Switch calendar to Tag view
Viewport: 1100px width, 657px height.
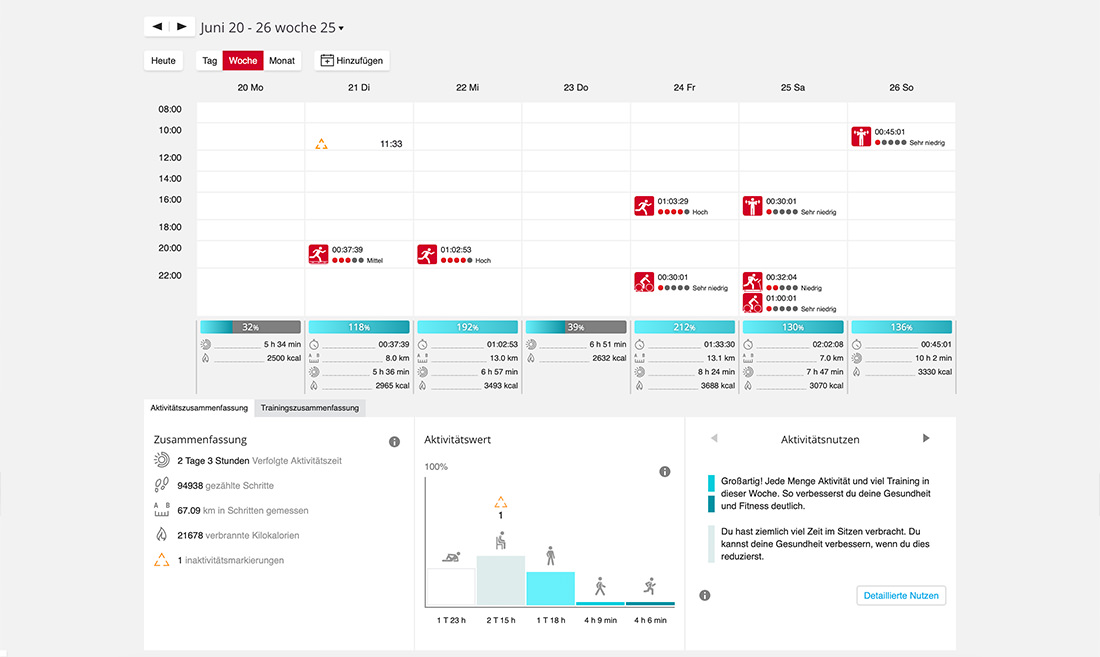(210, 60)
